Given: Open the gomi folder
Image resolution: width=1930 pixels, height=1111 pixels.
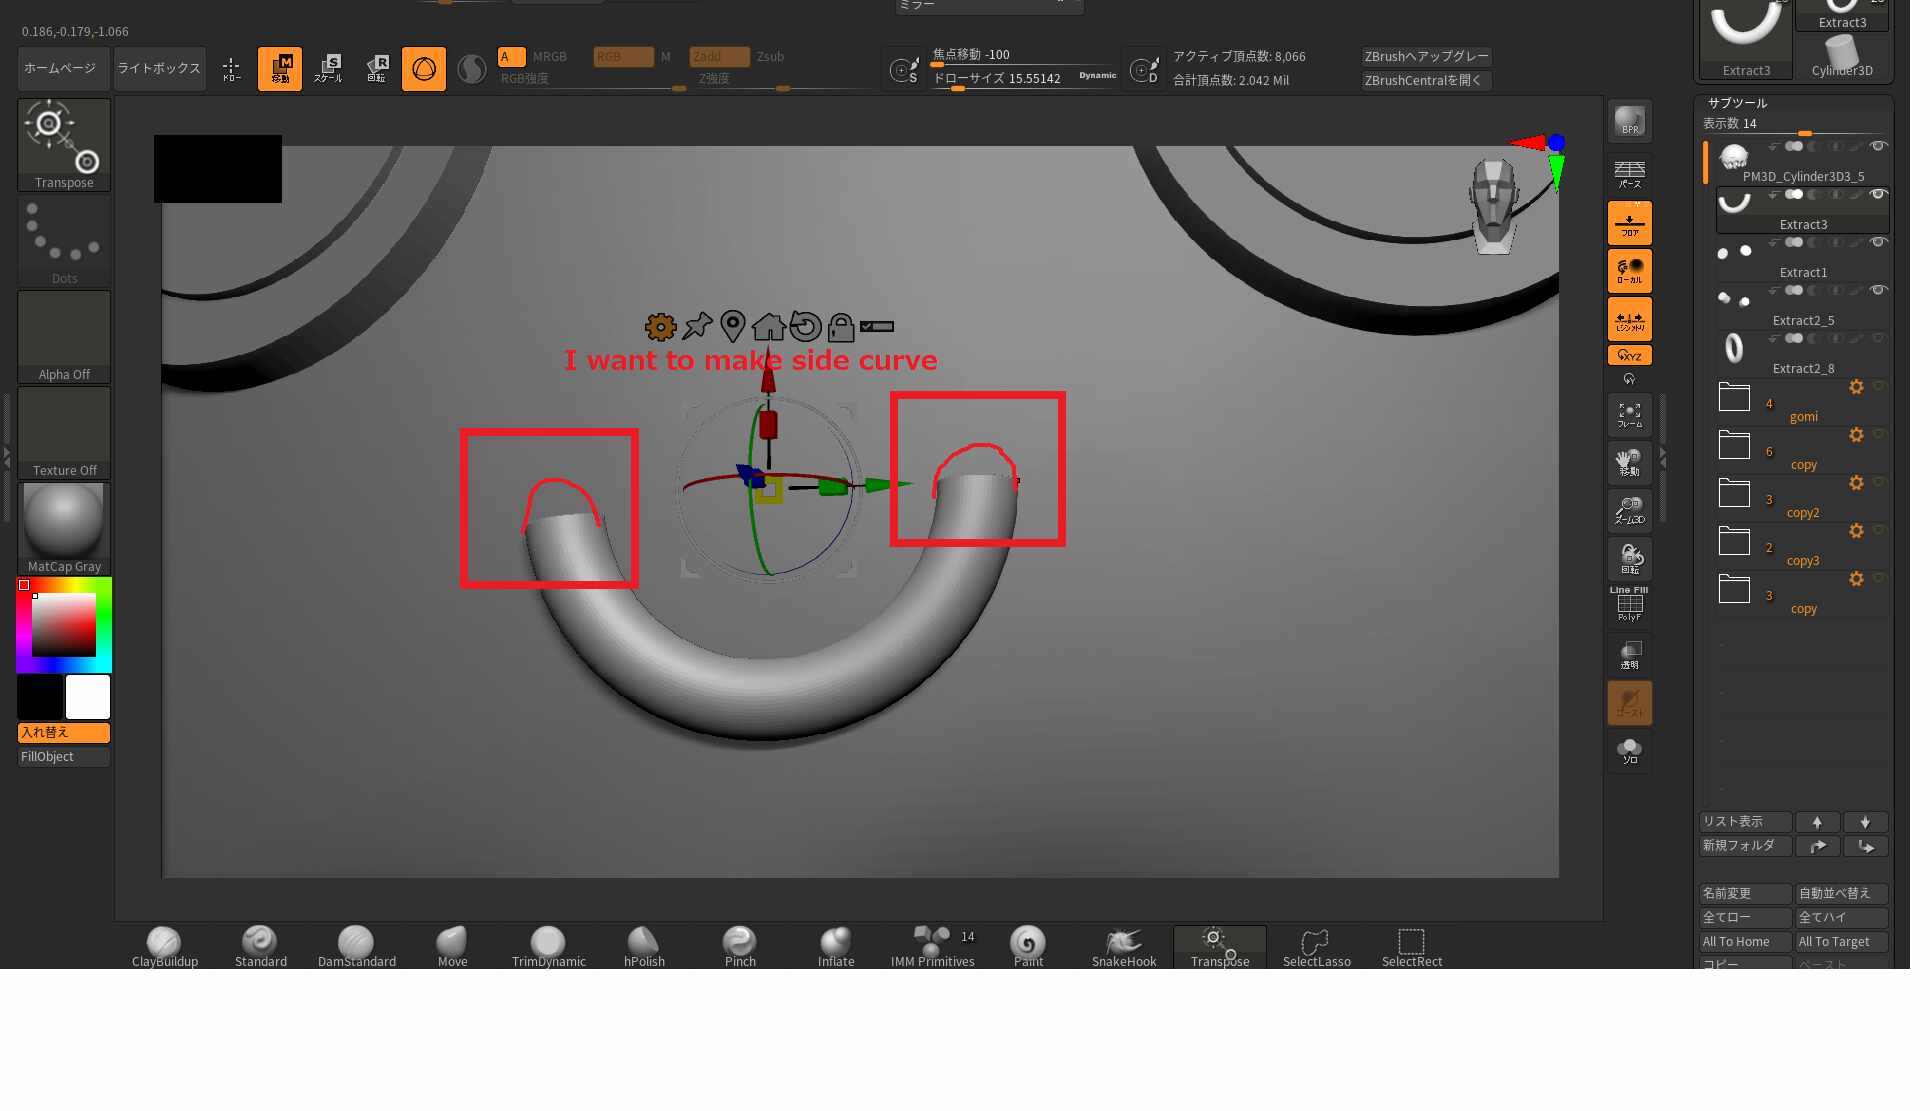Looking at the screenshot, I should [x=1734, y=398].
